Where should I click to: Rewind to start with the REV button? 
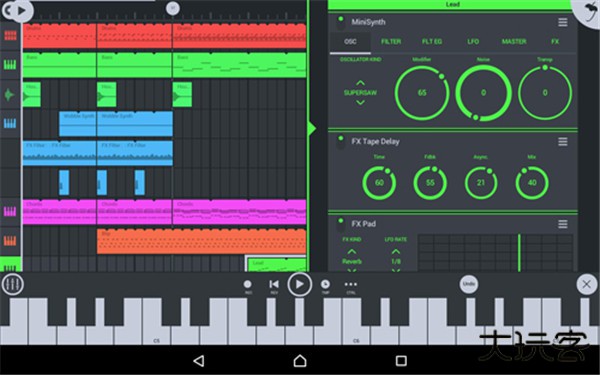(274, 284)
